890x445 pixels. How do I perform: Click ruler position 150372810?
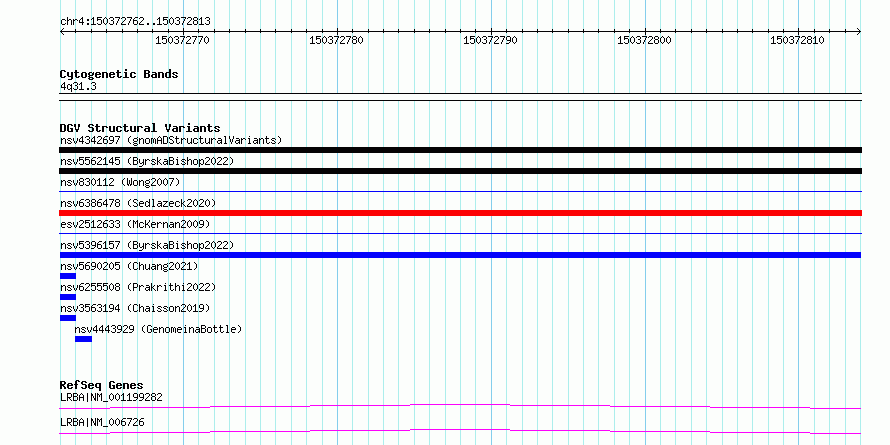click(x=797, y=40)
